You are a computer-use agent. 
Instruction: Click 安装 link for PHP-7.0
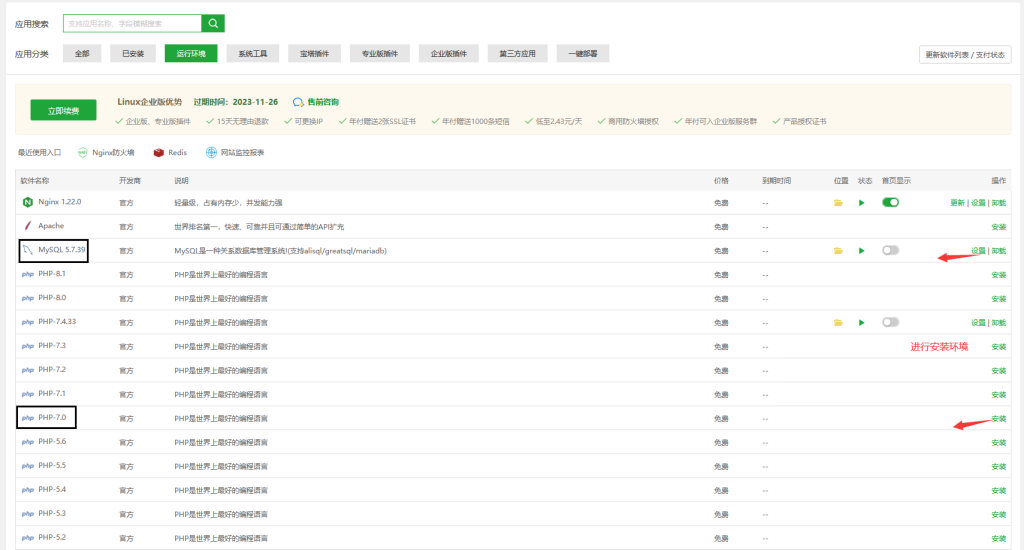coord(999,419)
